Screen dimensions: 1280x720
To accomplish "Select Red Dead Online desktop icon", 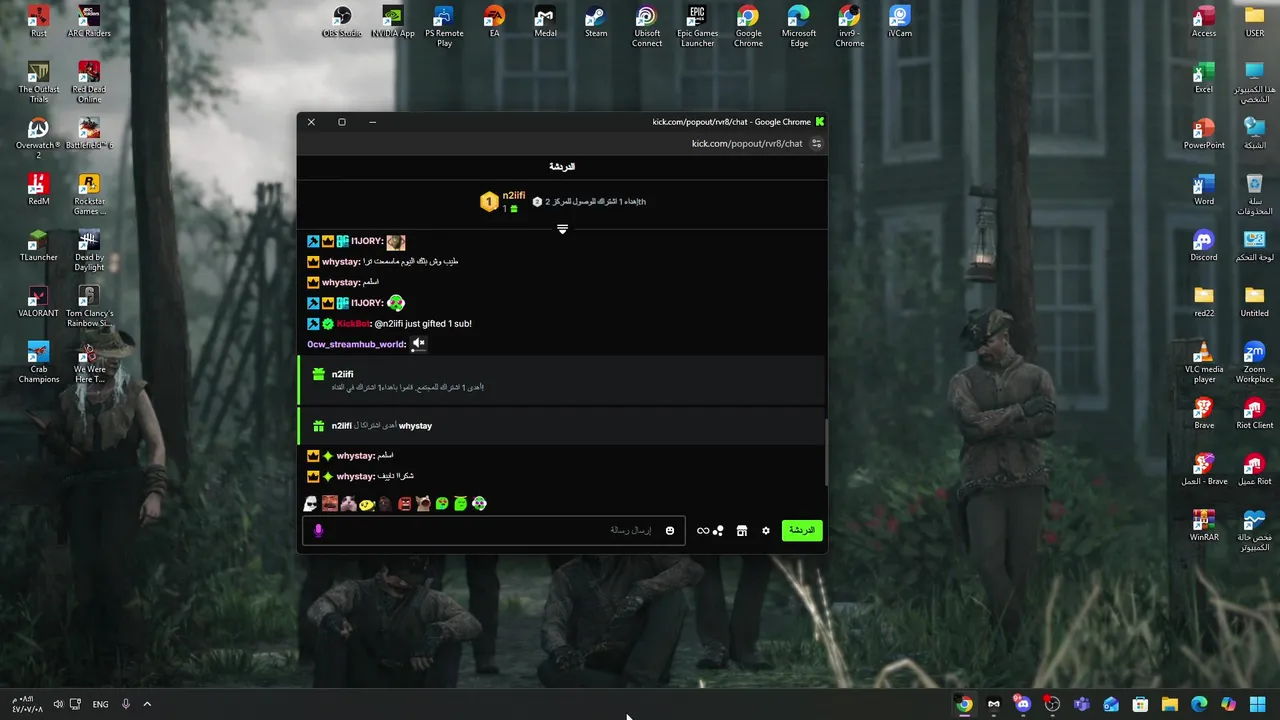I will click(89, 82).
